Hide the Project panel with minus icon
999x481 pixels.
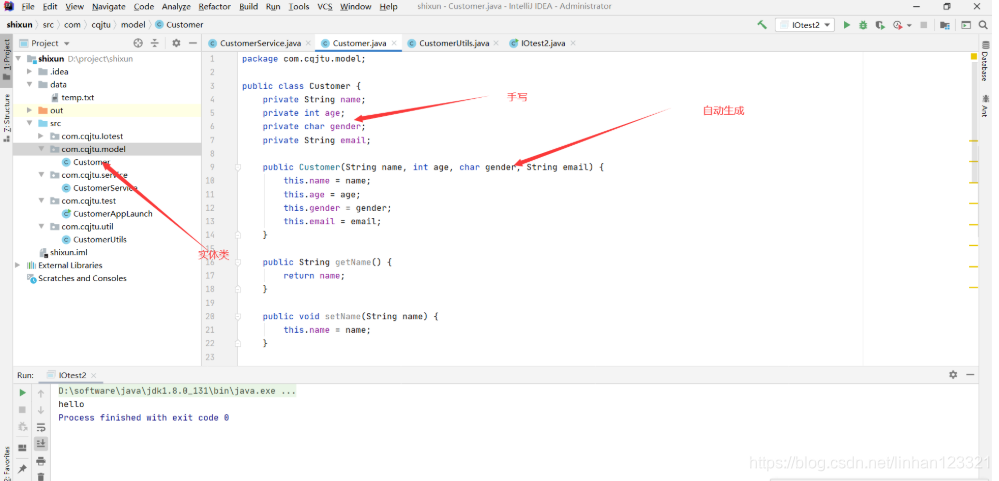(192, 43)
